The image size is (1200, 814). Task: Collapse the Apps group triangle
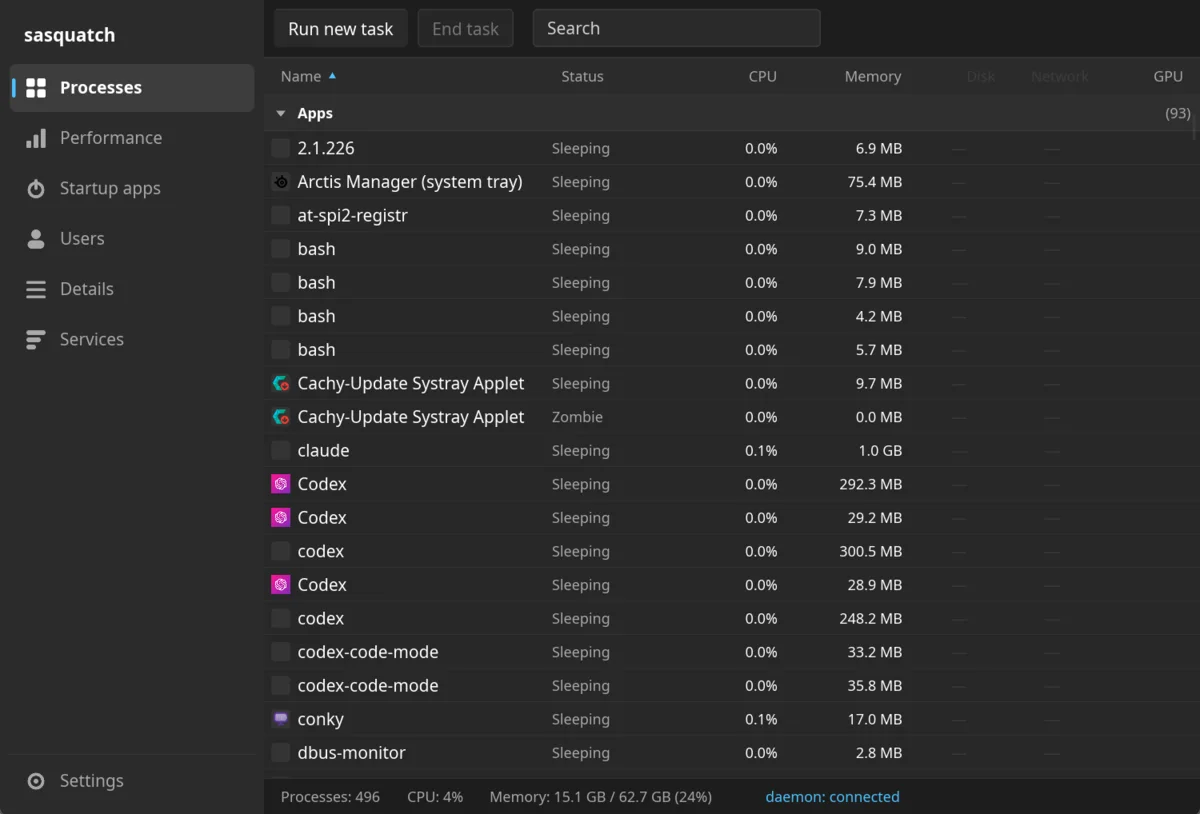[281, 114]
